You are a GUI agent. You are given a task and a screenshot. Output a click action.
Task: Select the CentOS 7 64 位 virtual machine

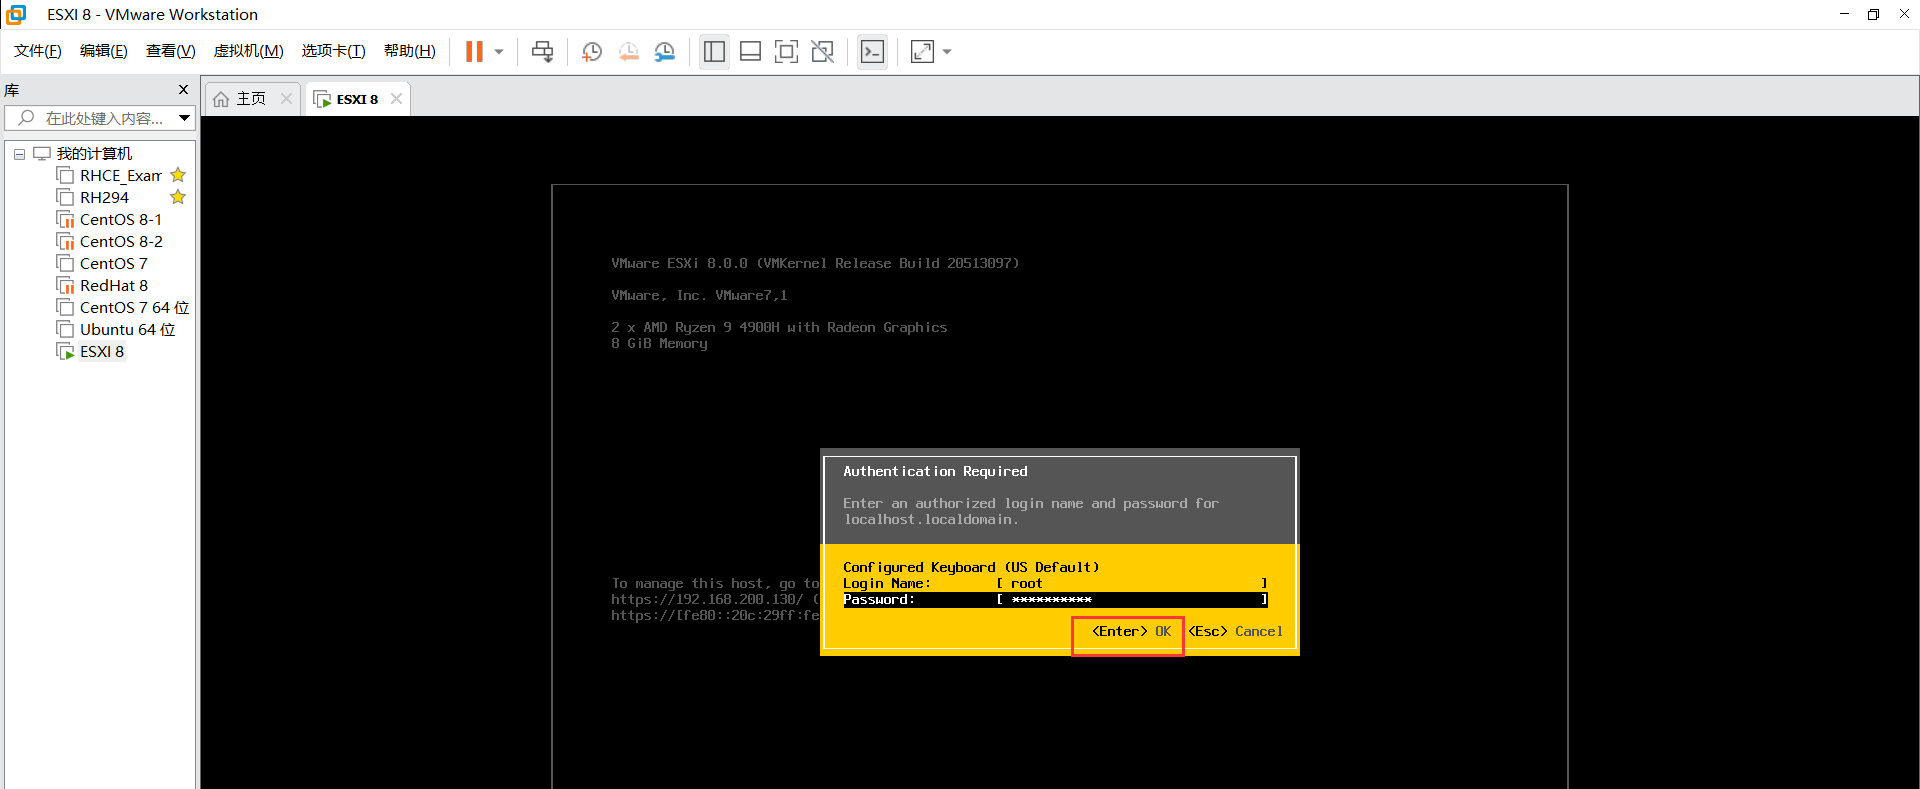[134, 308]
